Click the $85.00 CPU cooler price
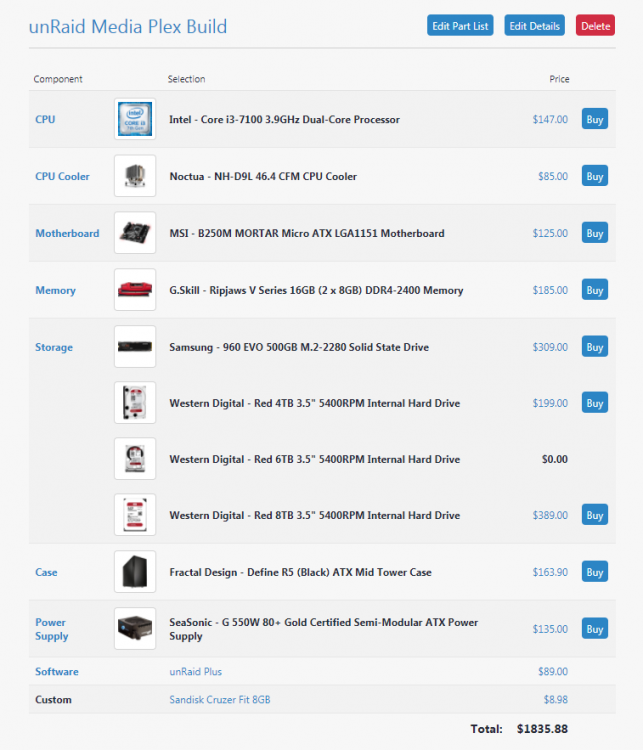Viewport: 643px width, 750px height. (x=553, y=176)
